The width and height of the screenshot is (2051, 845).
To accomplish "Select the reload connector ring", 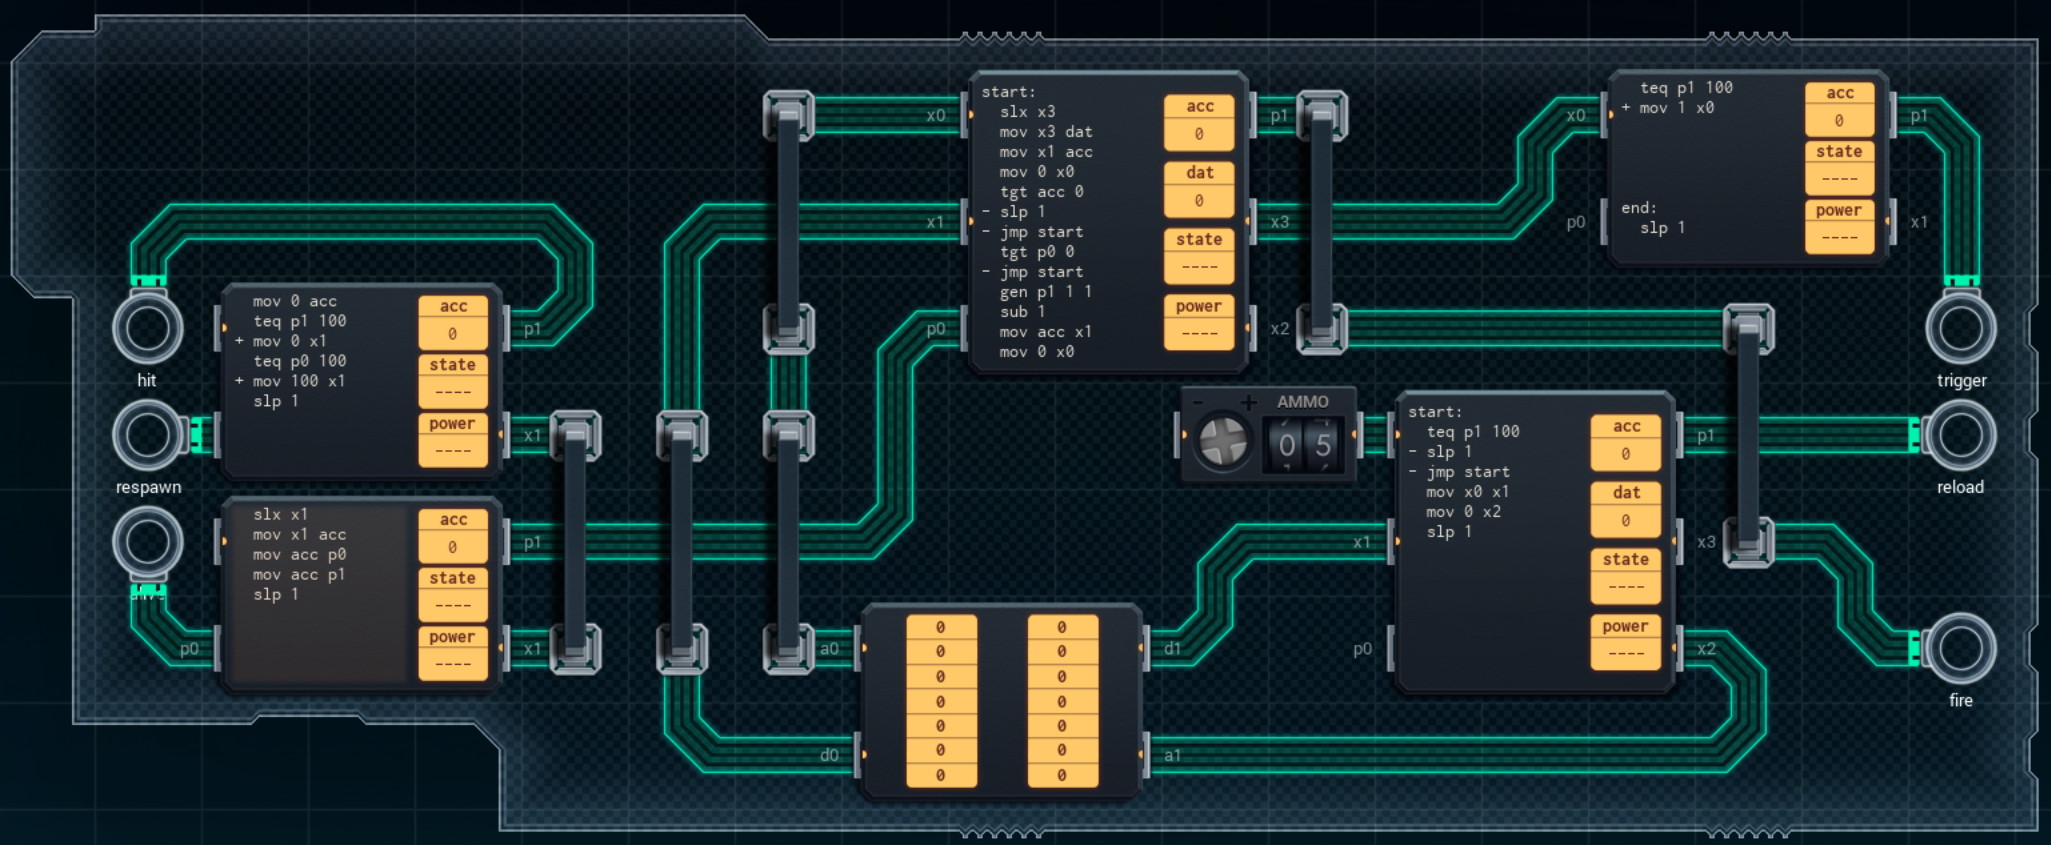I will coord(1960,436).
